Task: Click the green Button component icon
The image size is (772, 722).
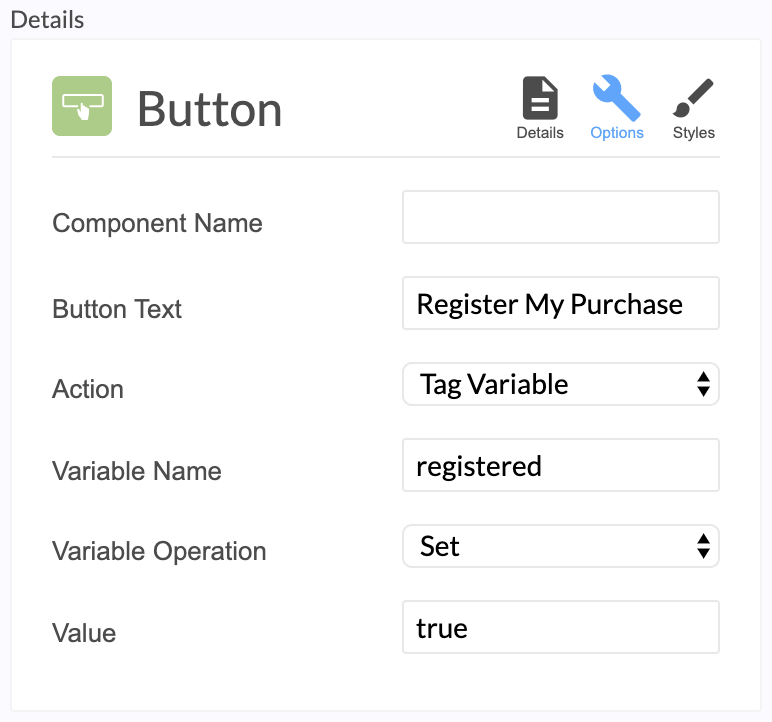Action: 82,106
